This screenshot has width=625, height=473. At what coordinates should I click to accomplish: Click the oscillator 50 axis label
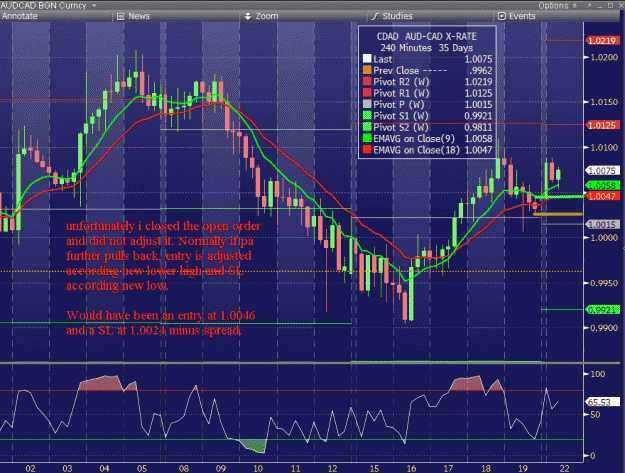(x=595, y=415)
